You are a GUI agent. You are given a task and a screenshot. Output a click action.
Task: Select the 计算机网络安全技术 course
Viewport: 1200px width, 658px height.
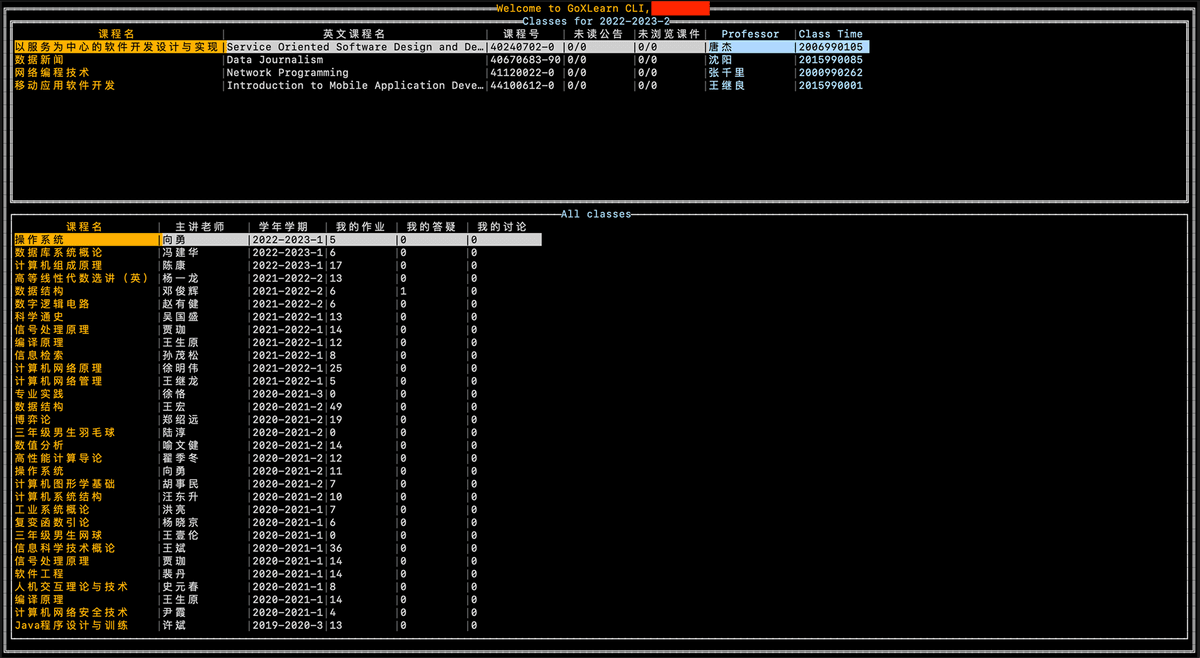(x=71, y=612)
